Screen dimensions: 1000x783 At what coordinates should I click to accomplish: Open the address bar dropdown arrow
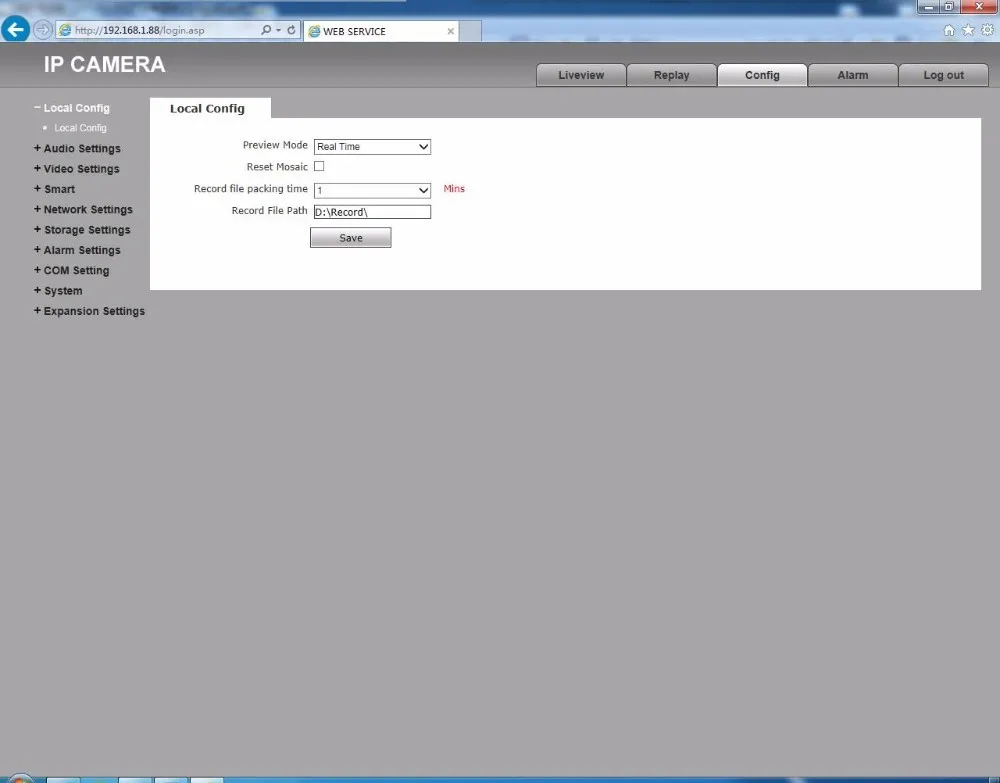[x=279, y=30]
